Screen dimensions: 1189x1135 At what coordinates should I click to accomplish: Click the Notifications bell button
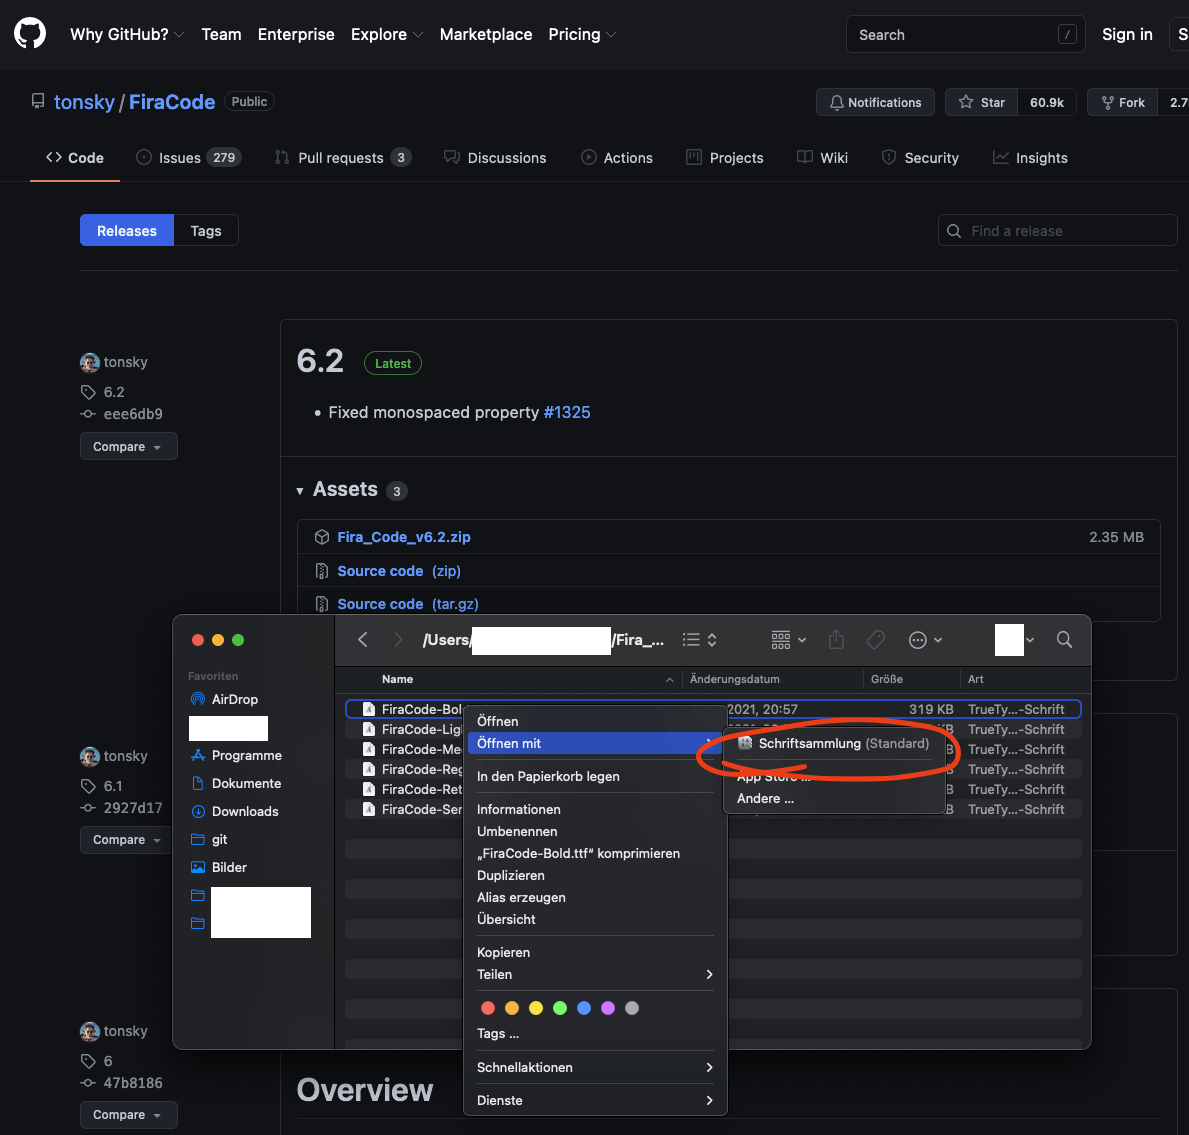click(875, 102)
